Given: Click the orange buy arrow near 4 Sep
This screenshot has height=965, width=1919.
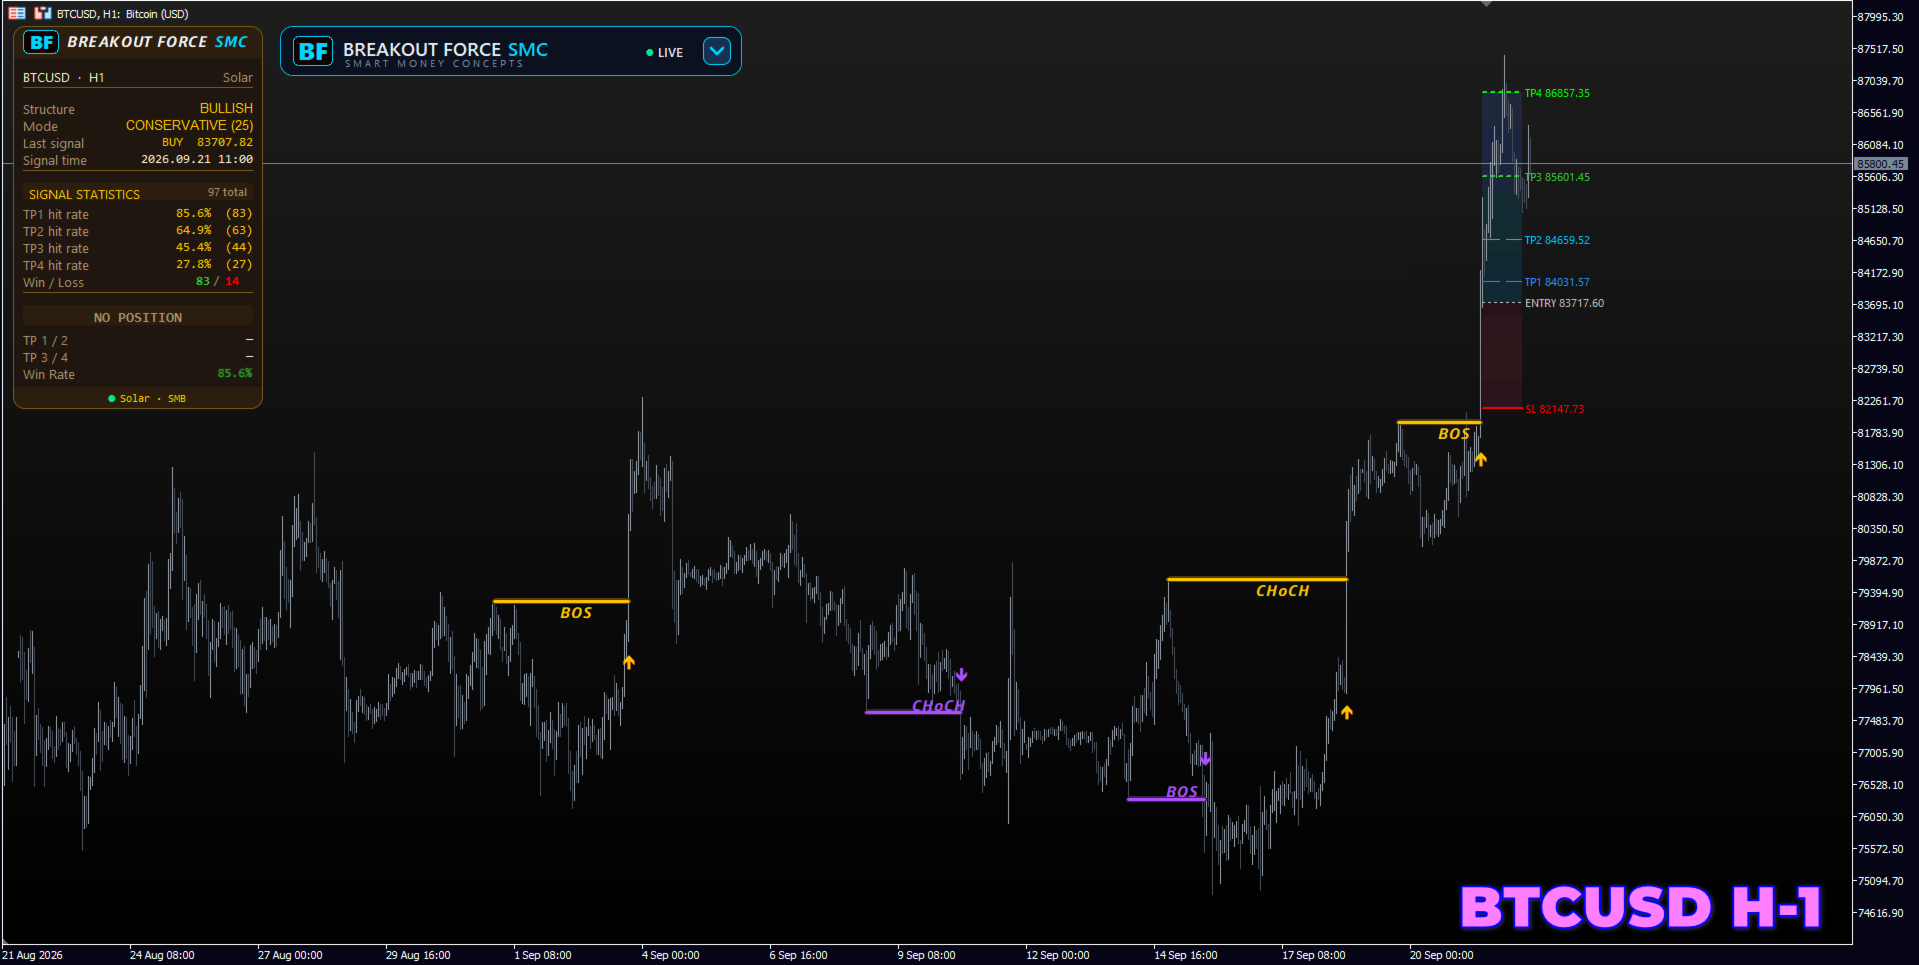Looking at the screenshot, I should coord(629,662).
